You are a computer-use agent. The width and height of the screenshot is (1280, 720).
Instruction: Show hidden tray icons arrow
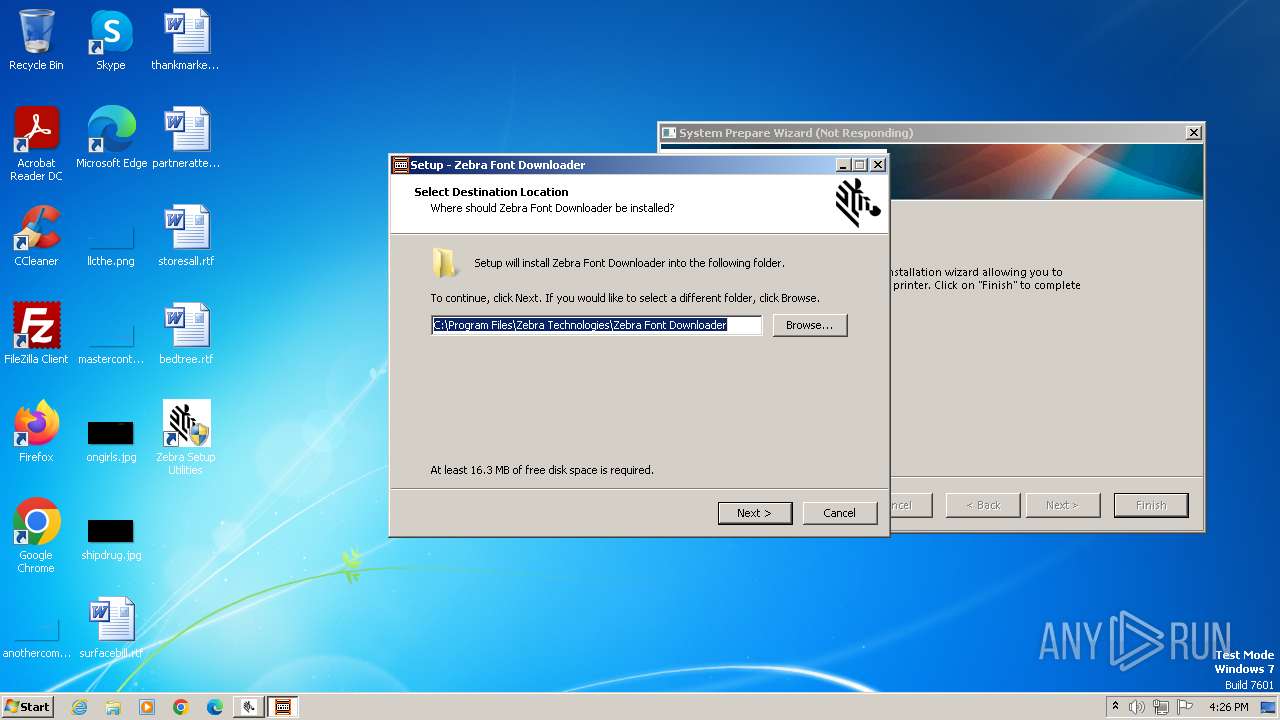pos(1115,707)
